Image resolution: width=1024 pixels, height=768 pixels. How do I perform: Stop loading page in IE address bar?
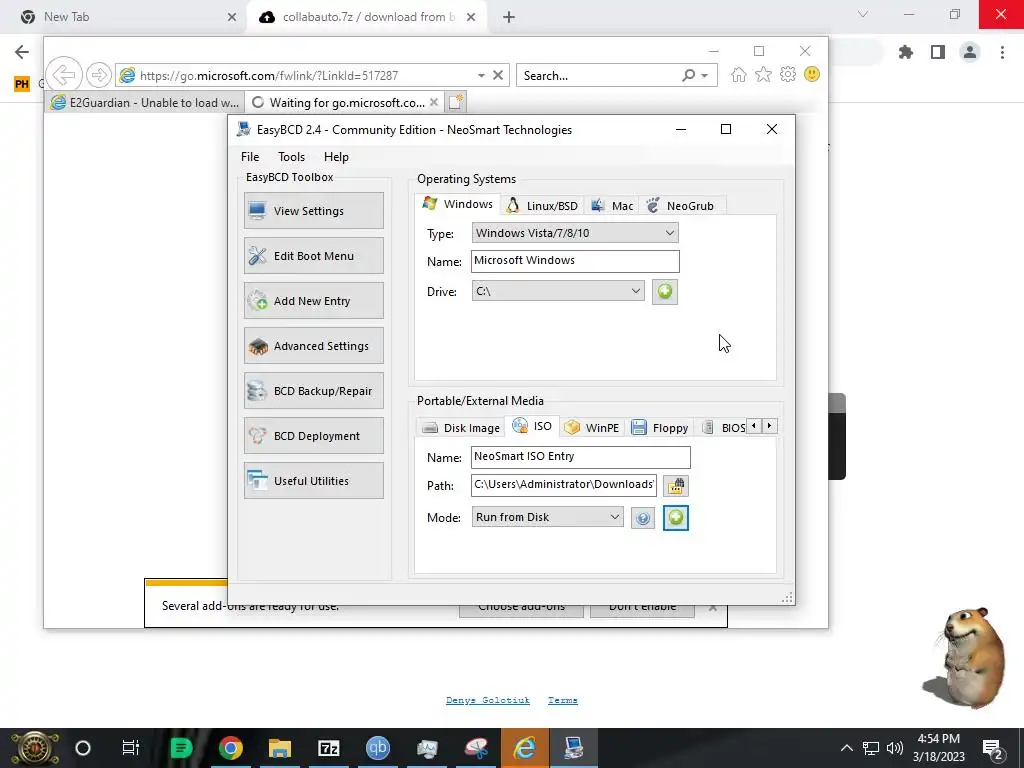point(498,75)
